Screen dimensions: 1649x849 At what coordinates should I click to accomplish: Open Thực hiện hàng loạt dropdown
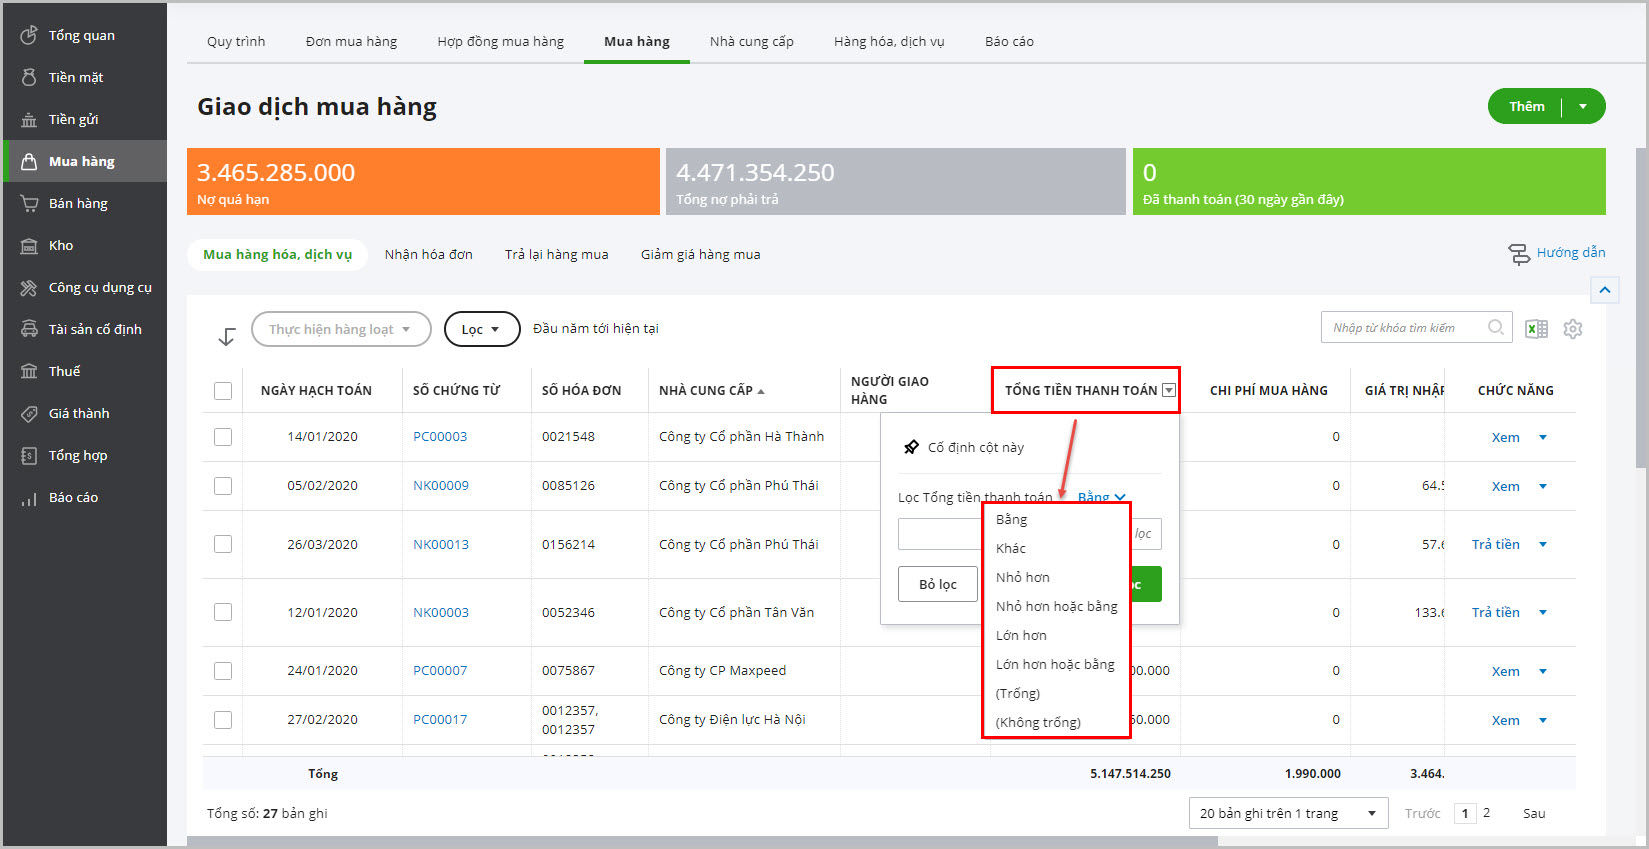point(340,329)
